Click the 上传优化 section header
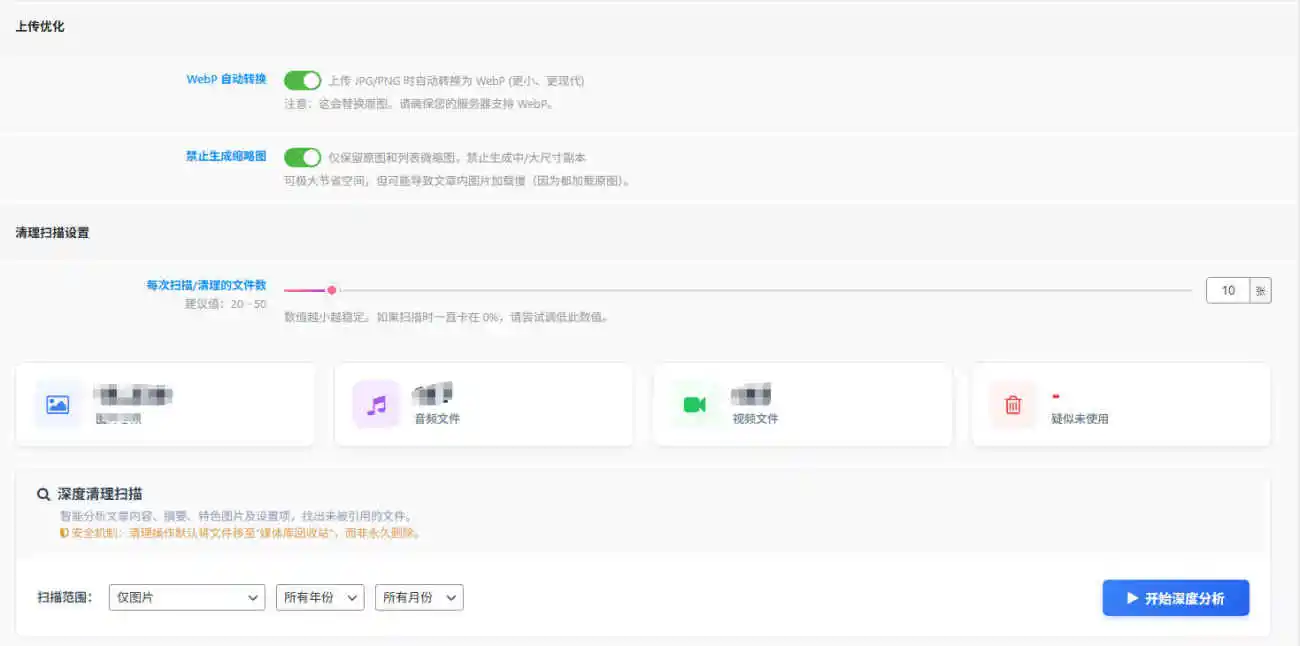The width and height of the screenshot is (1300, 646). coord(40,26)
